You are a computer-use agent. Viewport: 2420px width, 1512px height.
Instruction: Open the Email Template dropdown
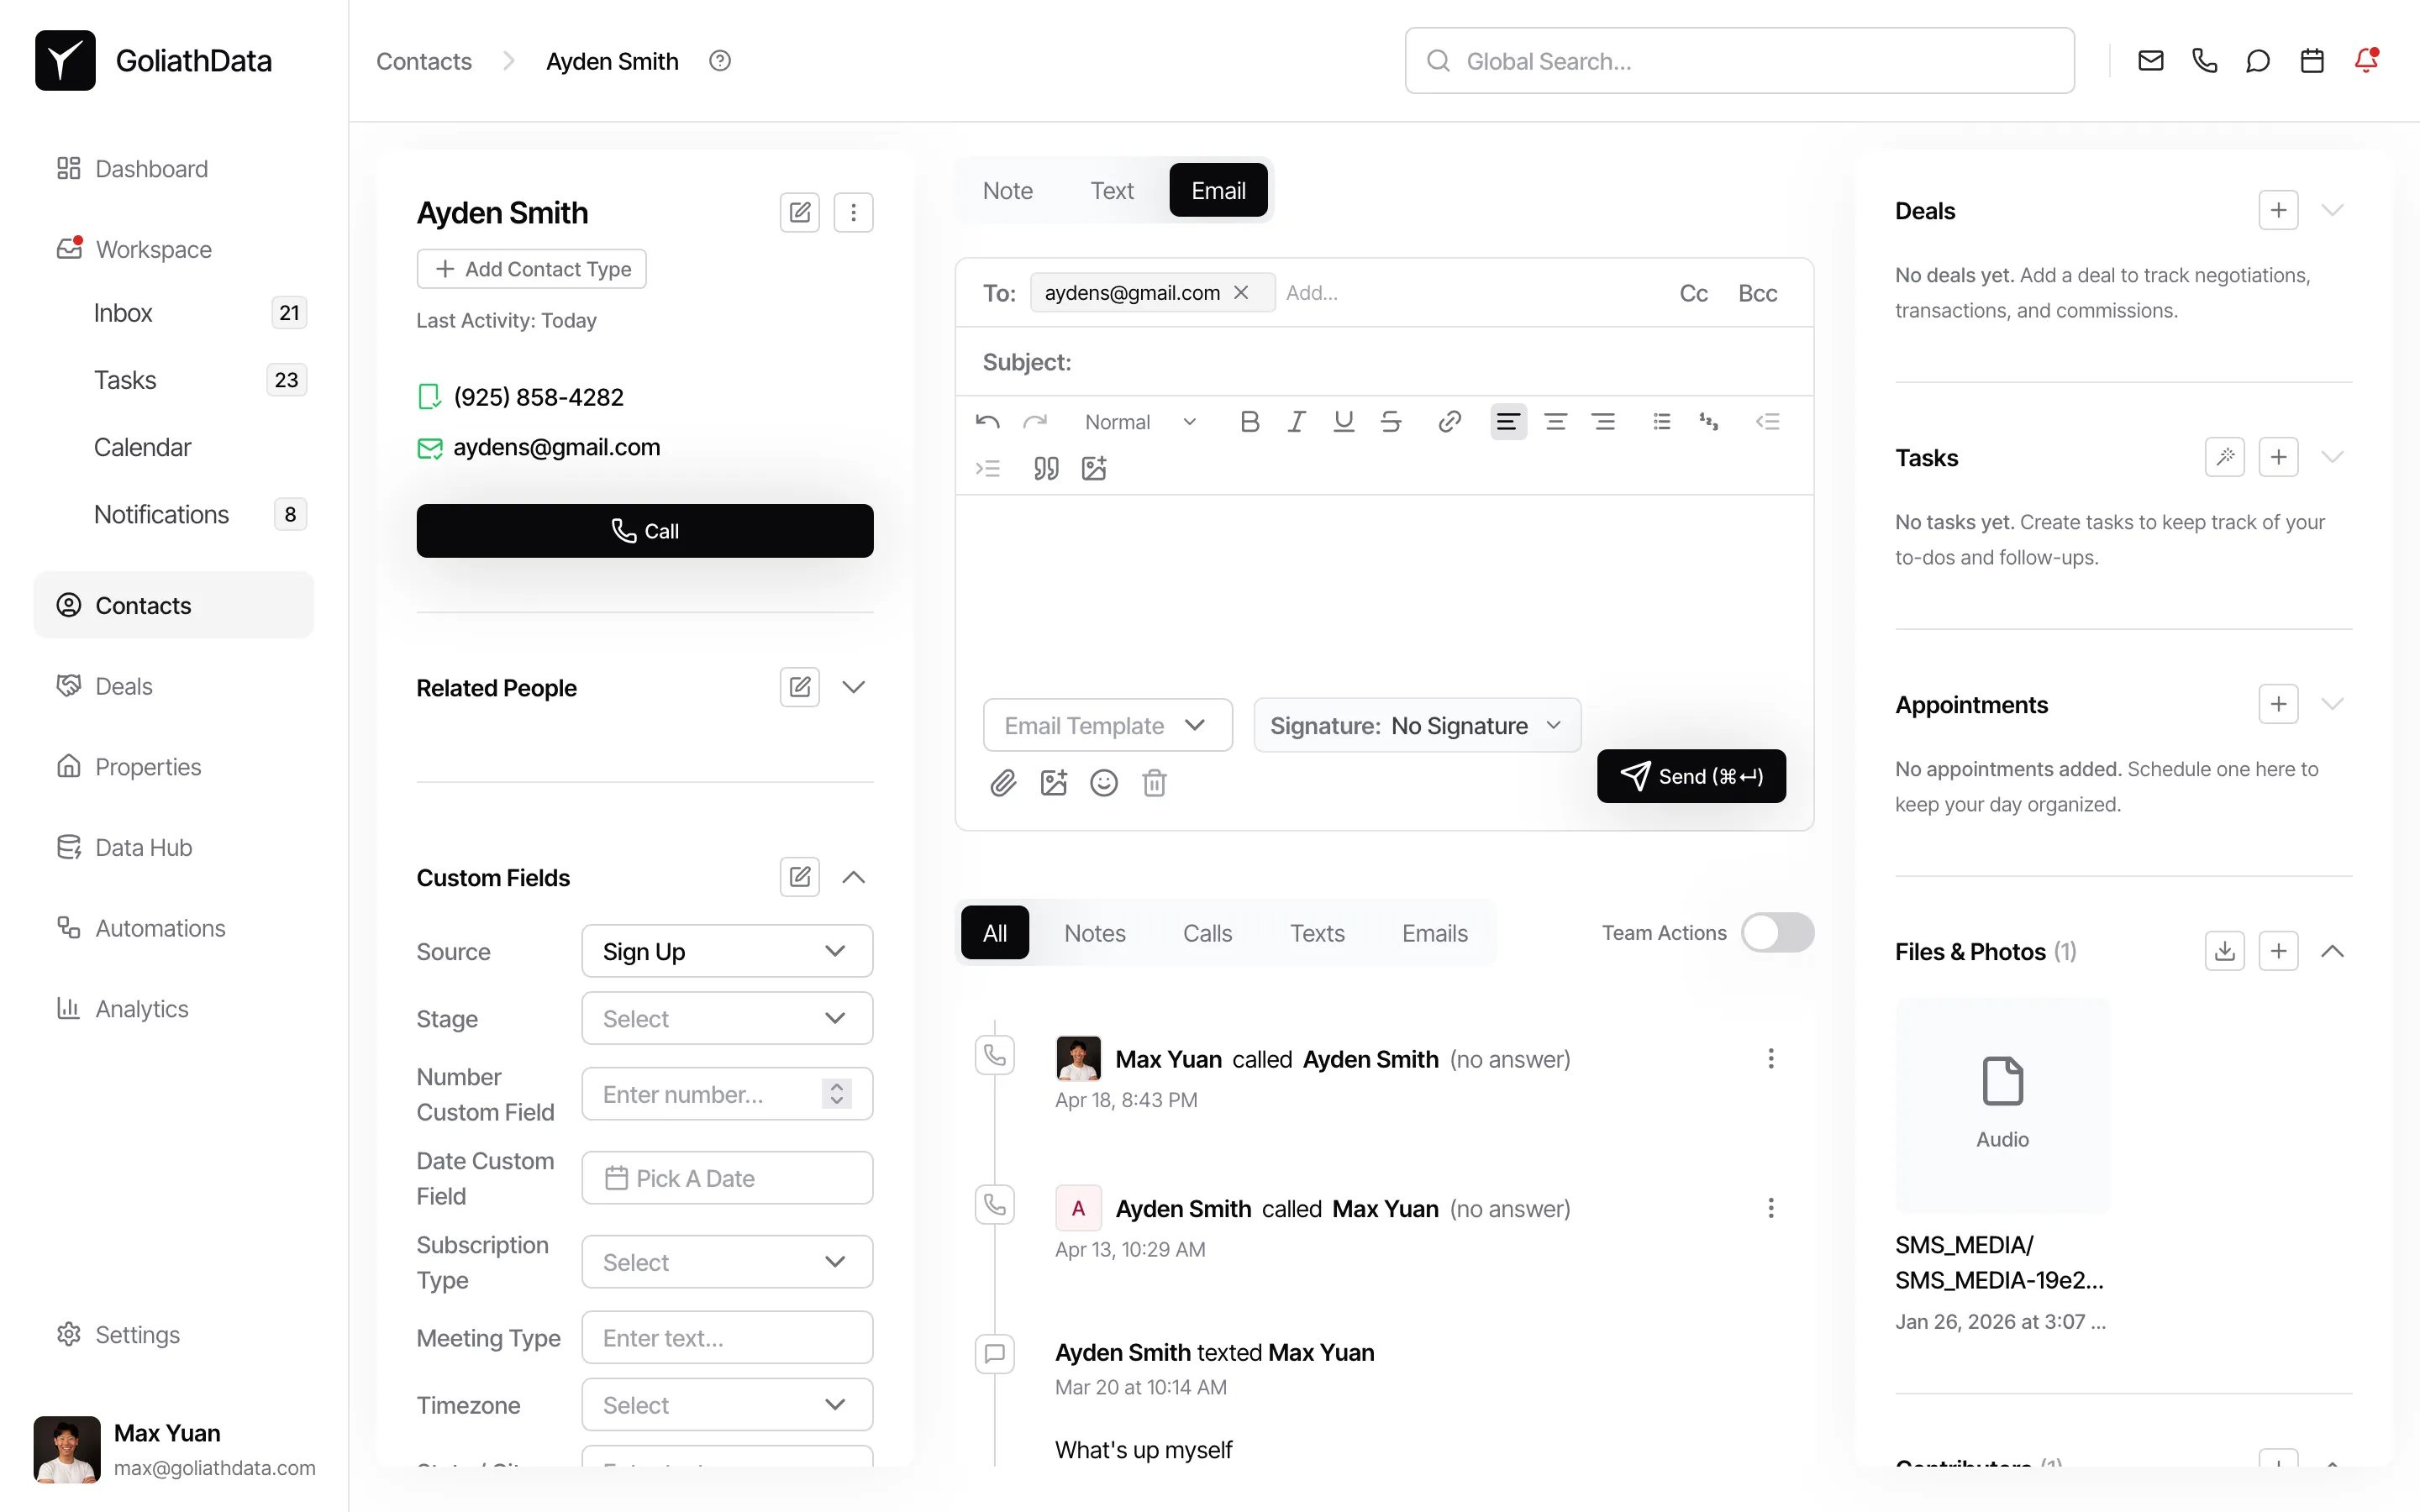coord(1106,725)
